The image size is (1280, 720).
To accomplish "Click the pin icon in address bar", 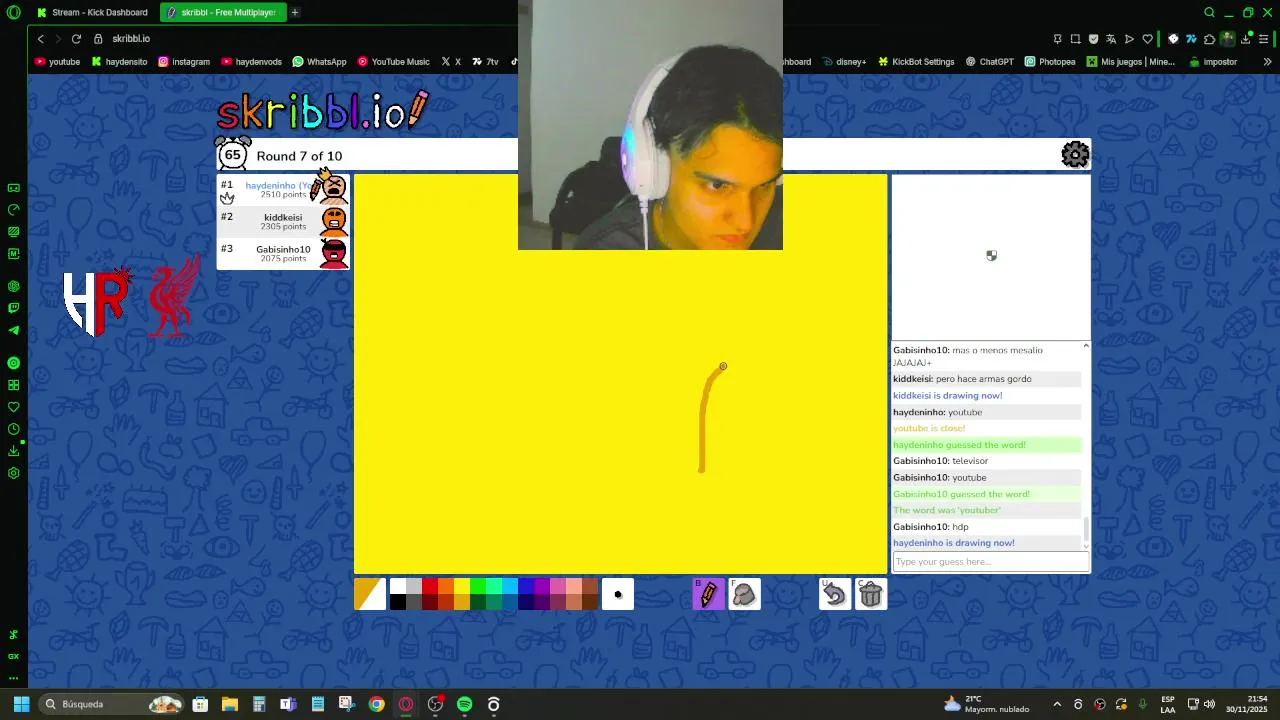I will 1057,39.
